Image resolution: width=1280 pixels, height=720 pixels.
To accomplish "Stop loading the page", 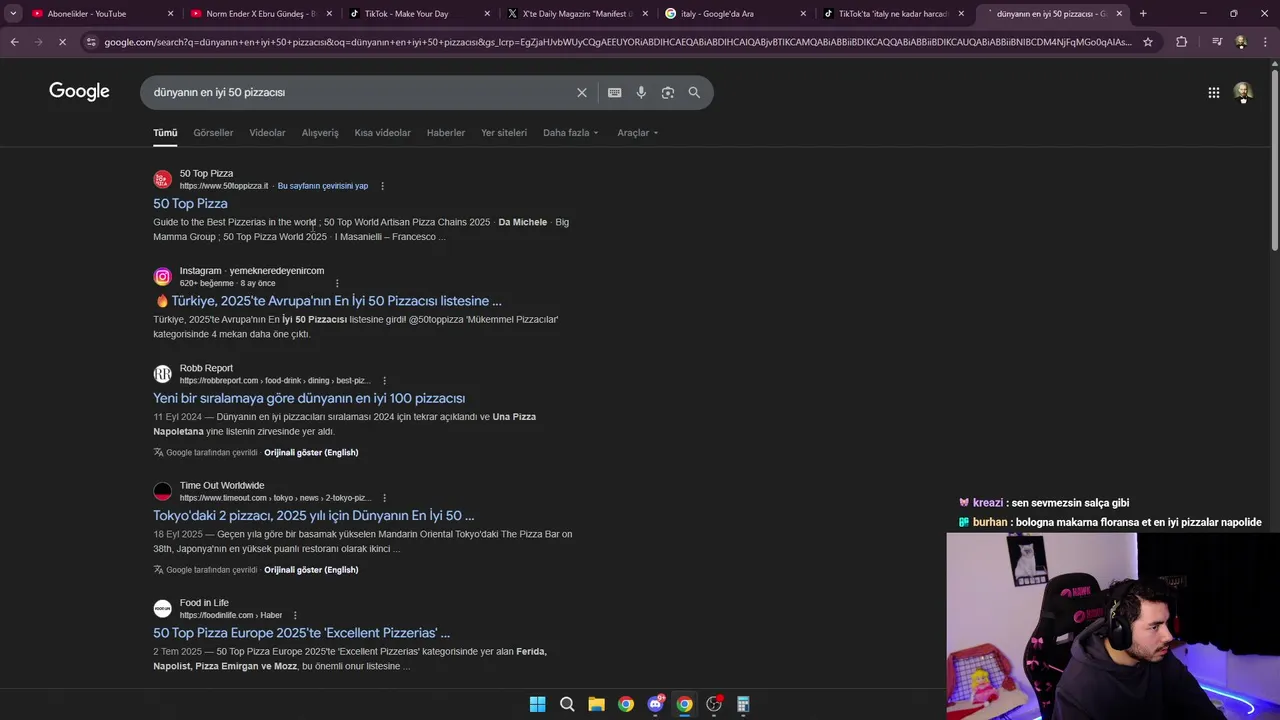I will 62,42.
